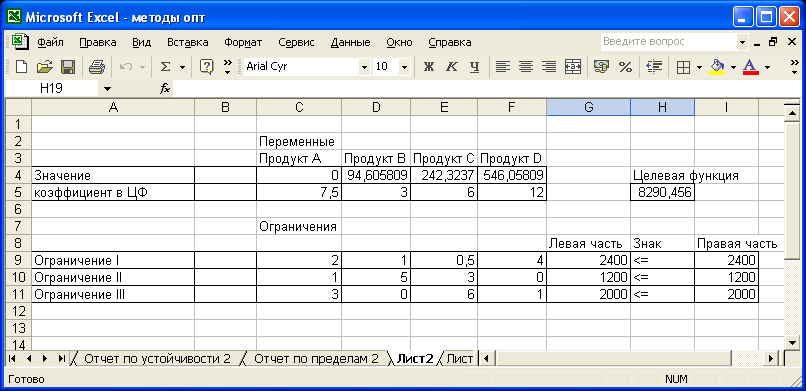This screenshot has width=806, height=391.
Task: Align text left
Action: (503, 67)
